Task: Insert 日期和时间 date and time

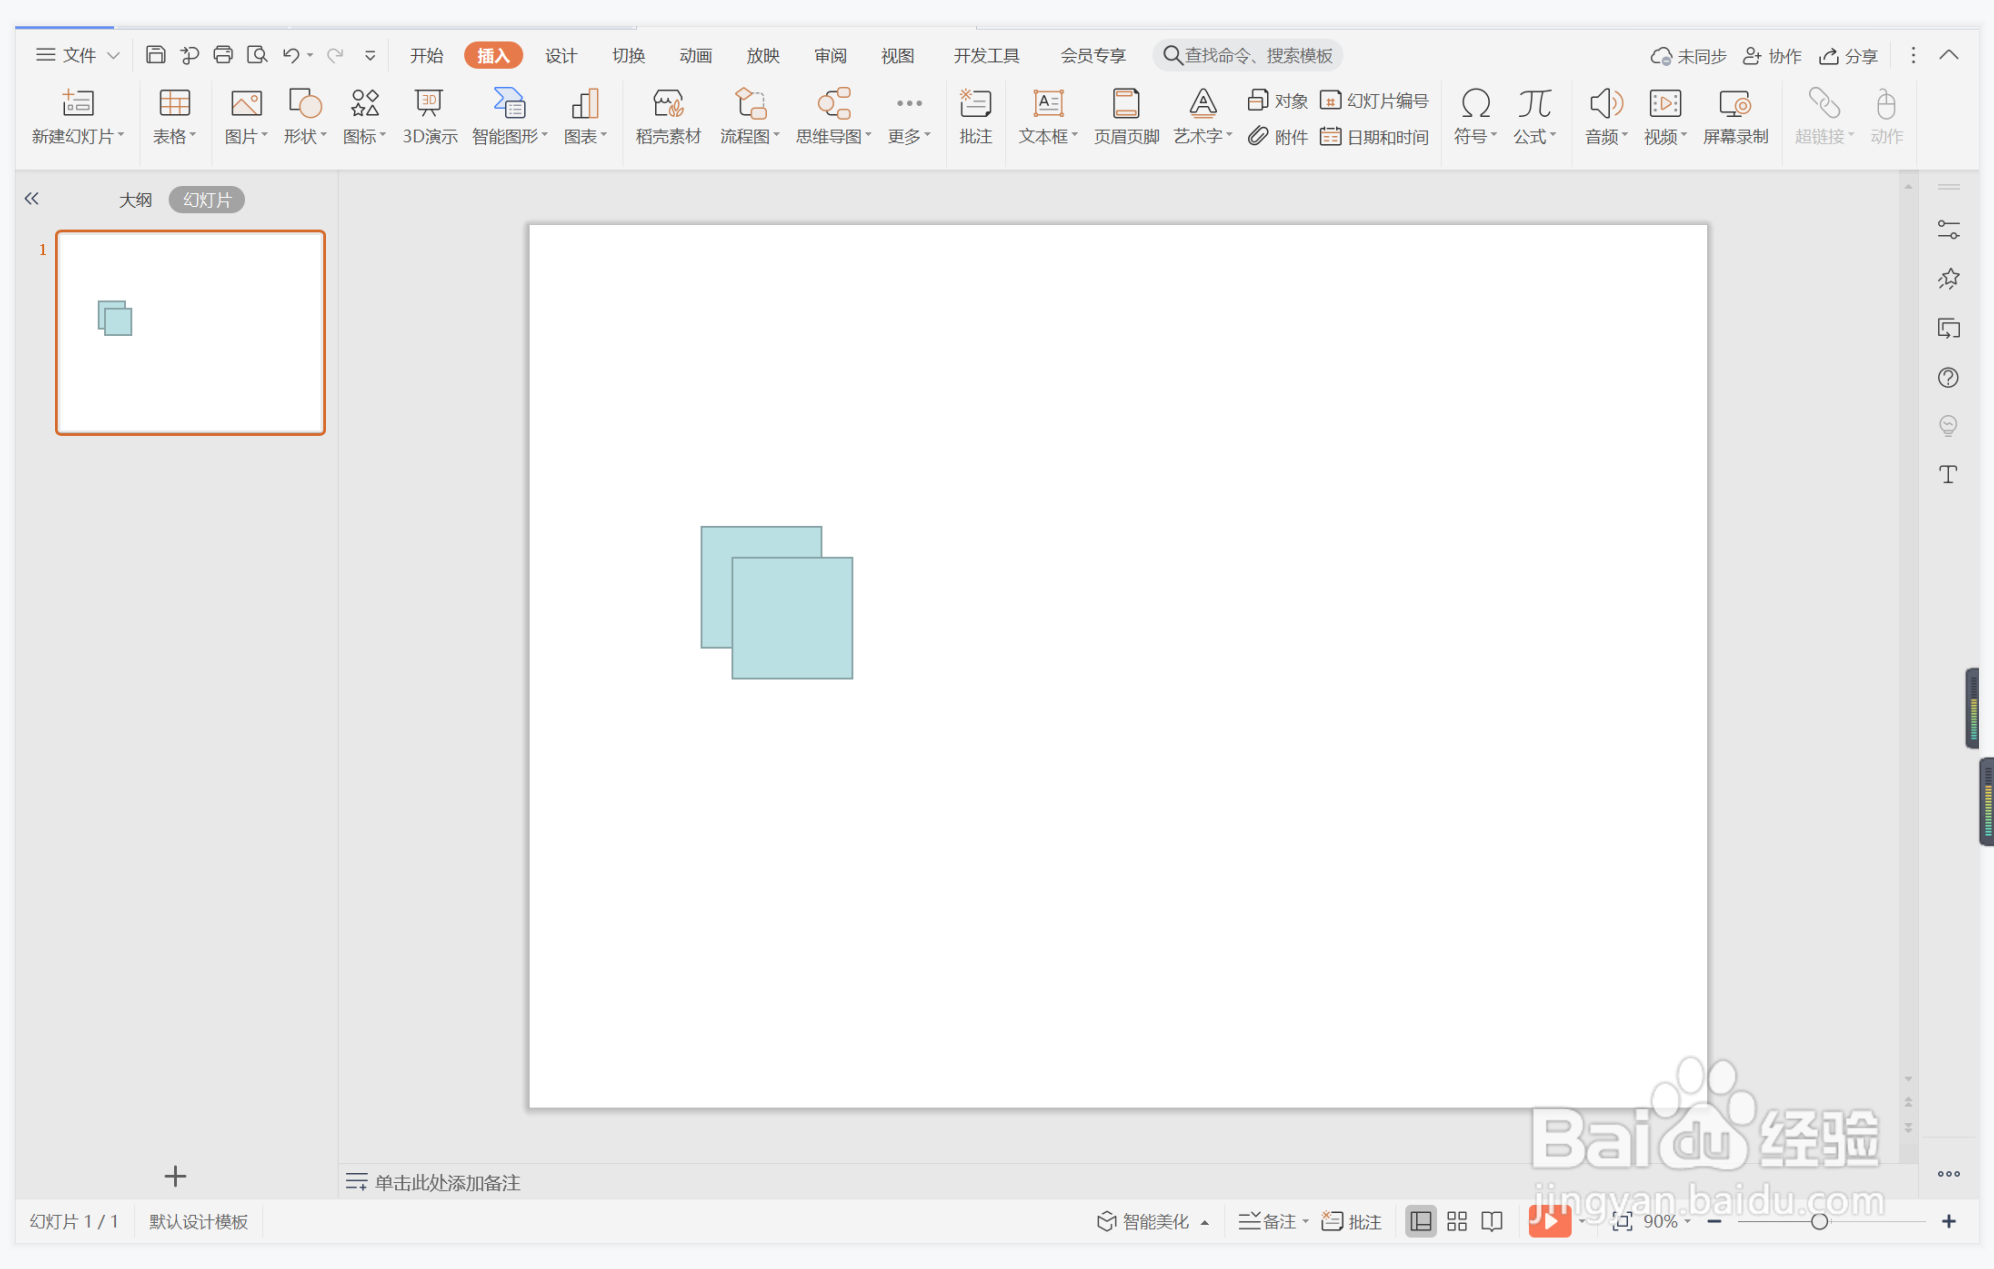Action: pos(1374,137)
